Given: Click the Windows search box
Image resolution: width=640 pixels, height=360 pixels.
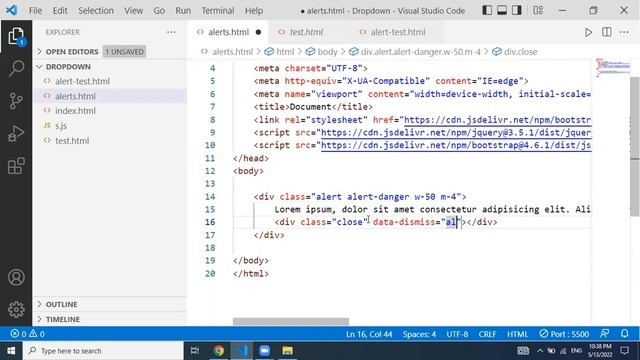Looking at the screenshot, I should click(x=103, y=351).
